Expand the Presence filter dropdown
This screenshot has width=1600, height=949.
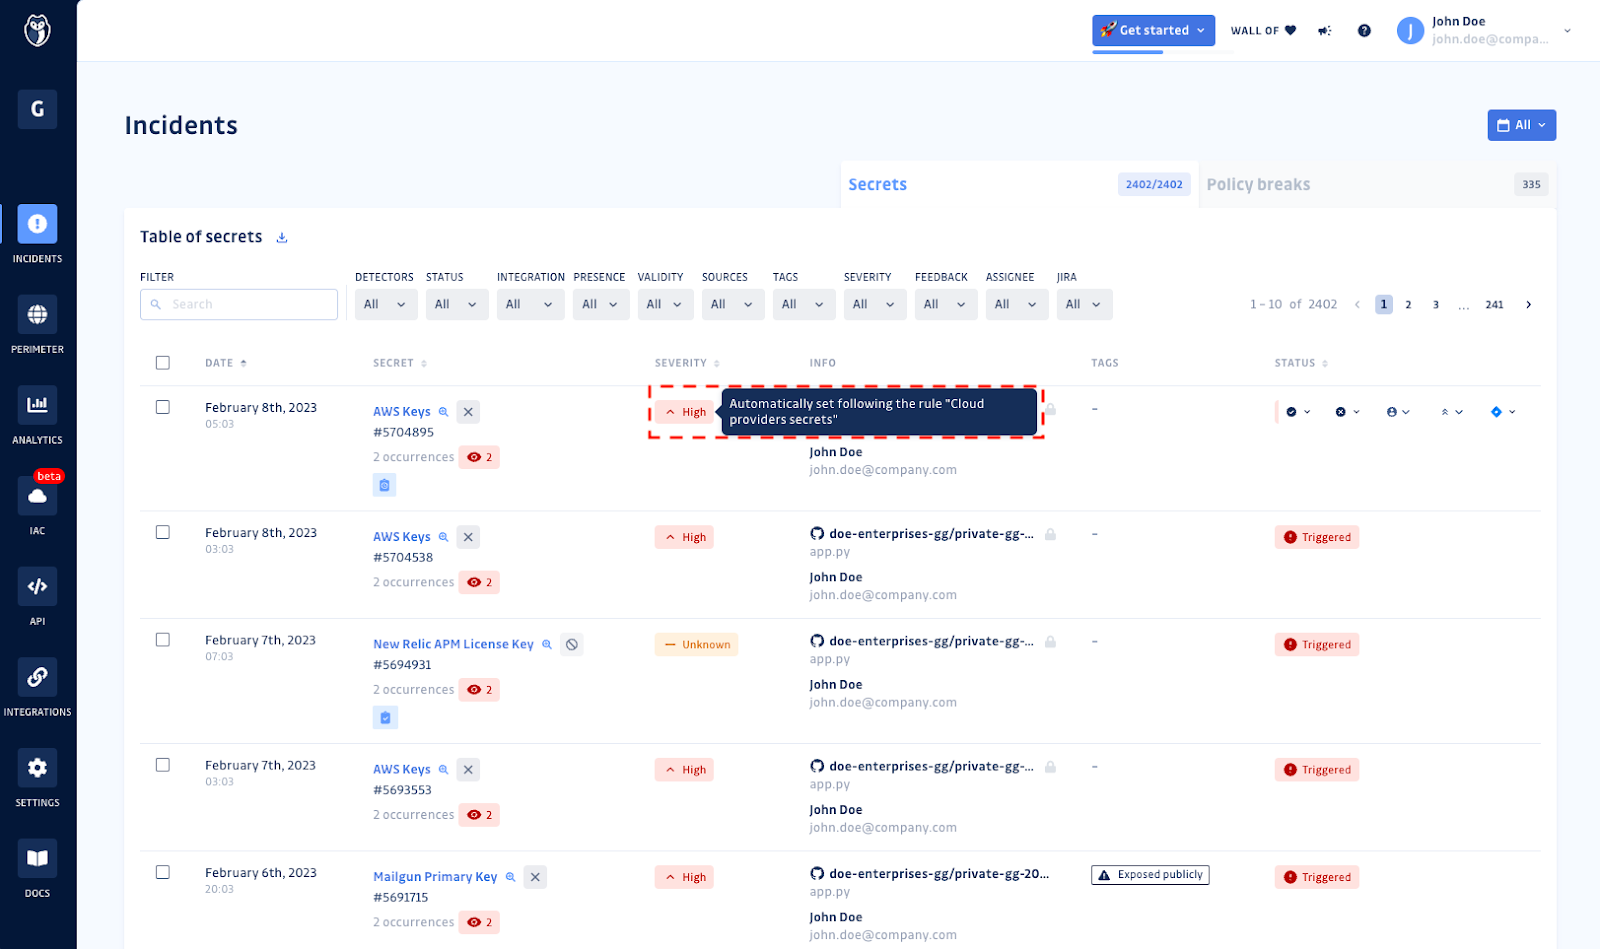pyautogui.click(x=601, y=304)
